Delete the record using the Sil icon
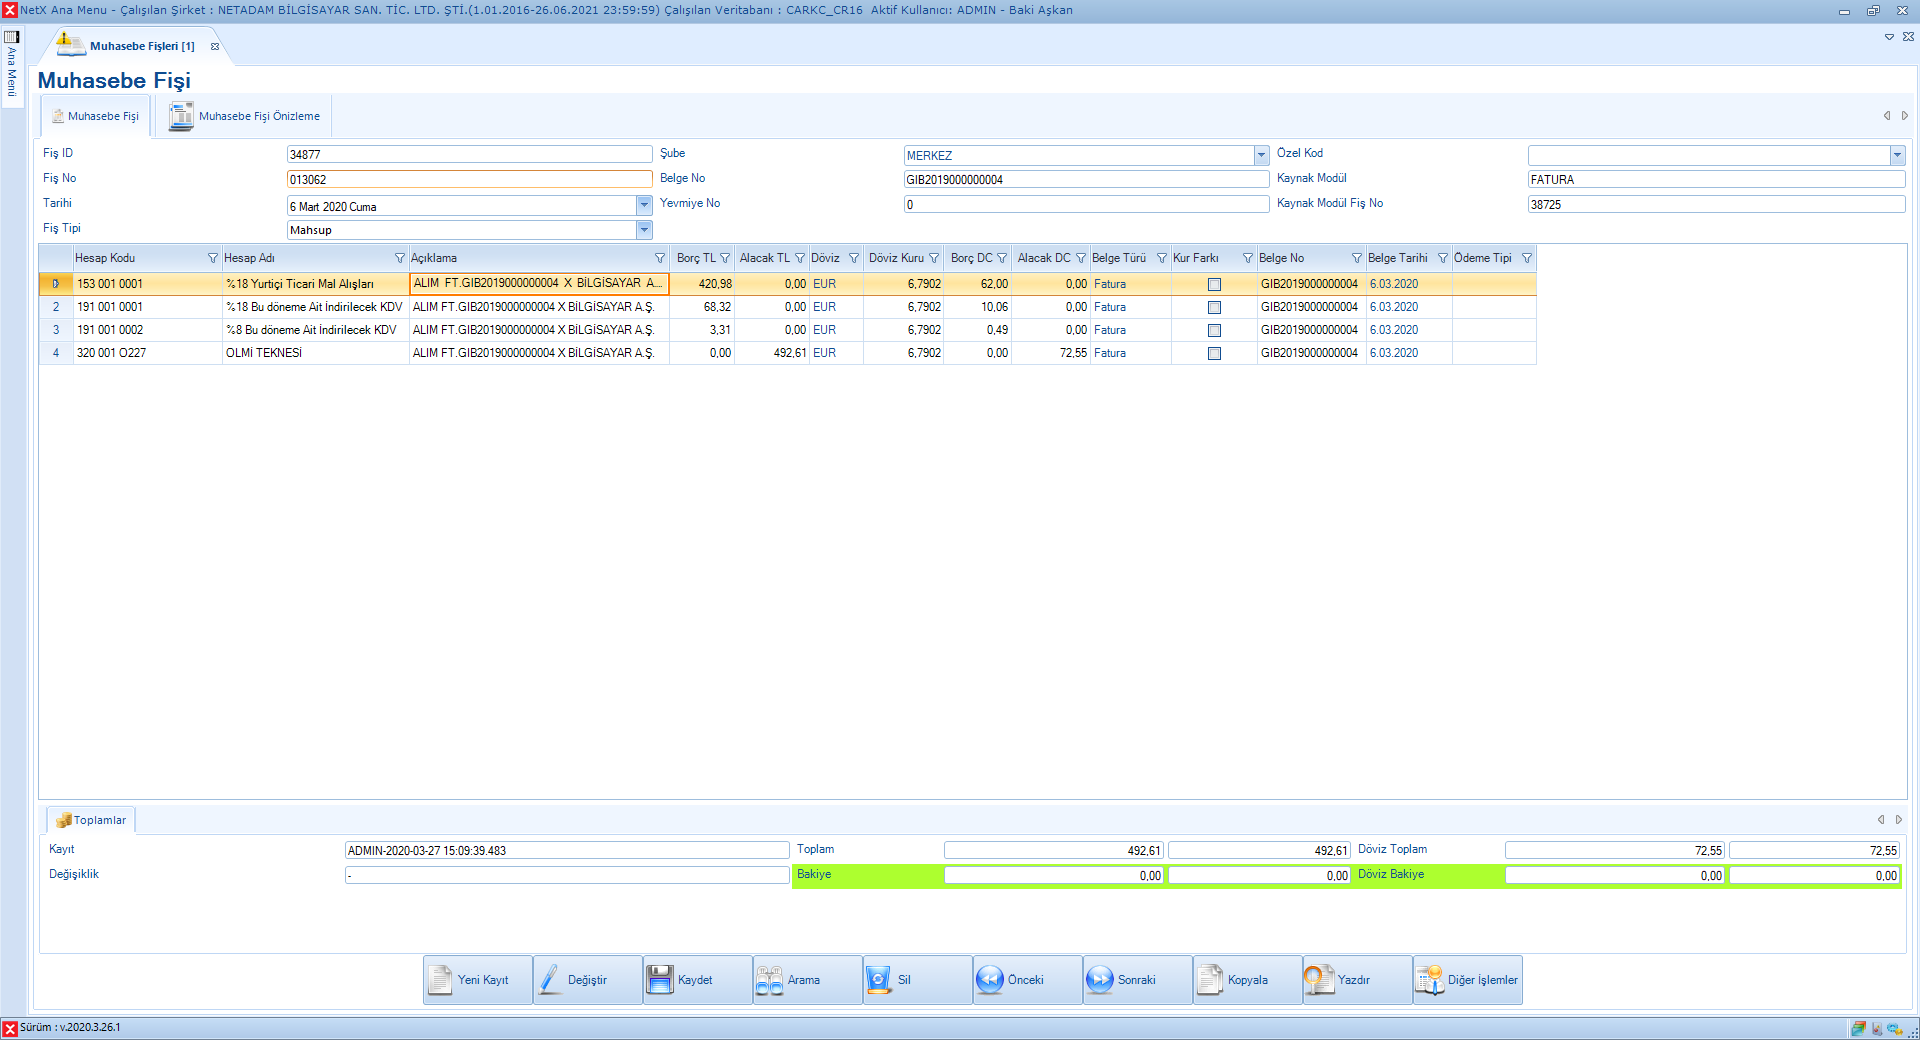The height and width of the screenshot is (1040, 1920). (878, 980)
